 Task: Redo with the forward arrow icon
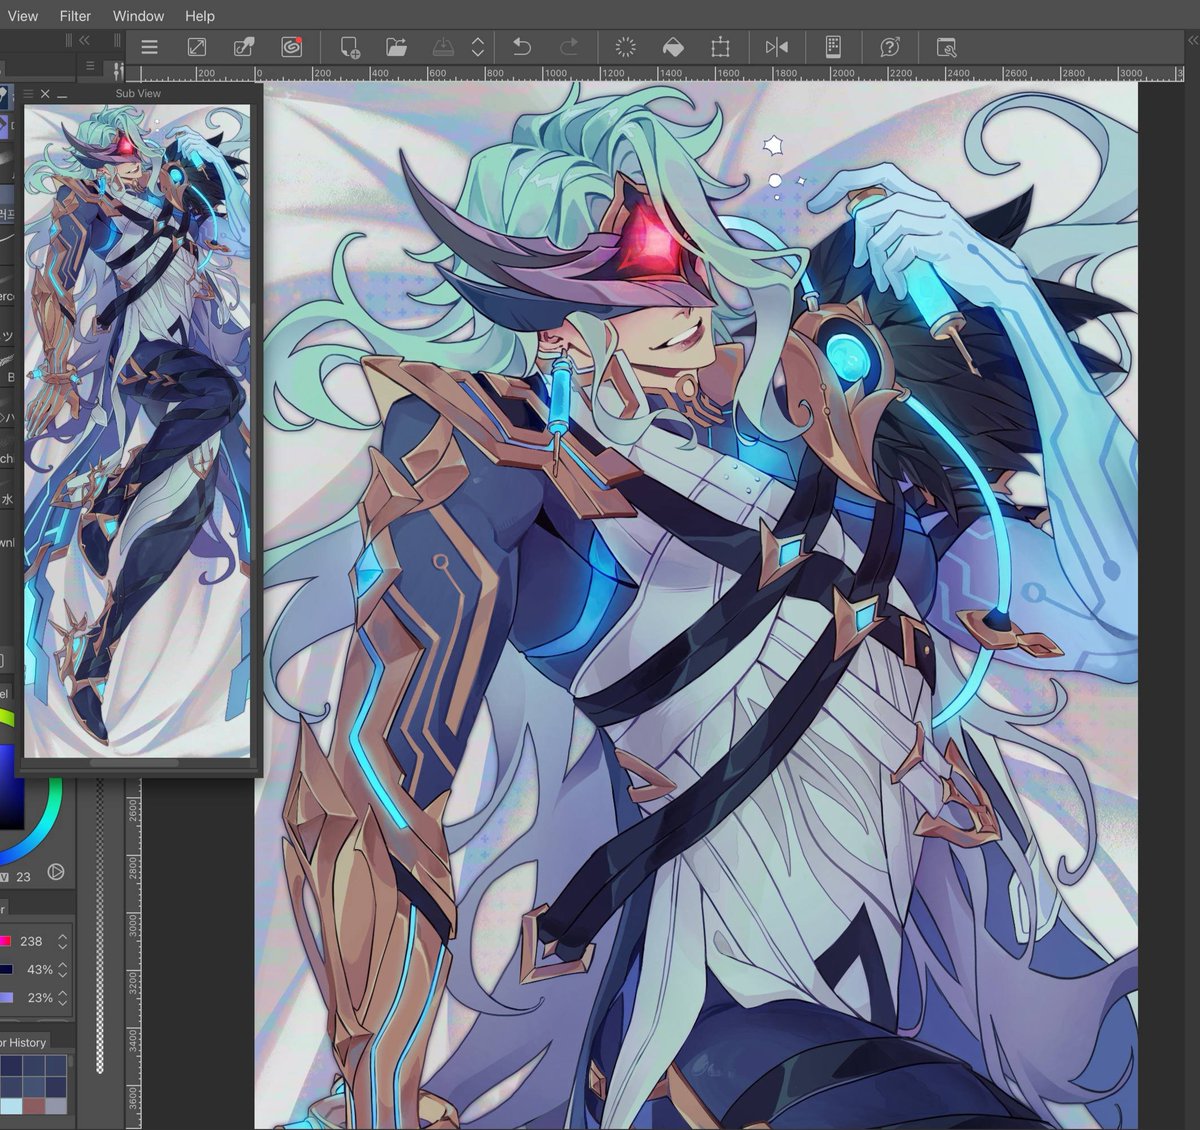569,47
